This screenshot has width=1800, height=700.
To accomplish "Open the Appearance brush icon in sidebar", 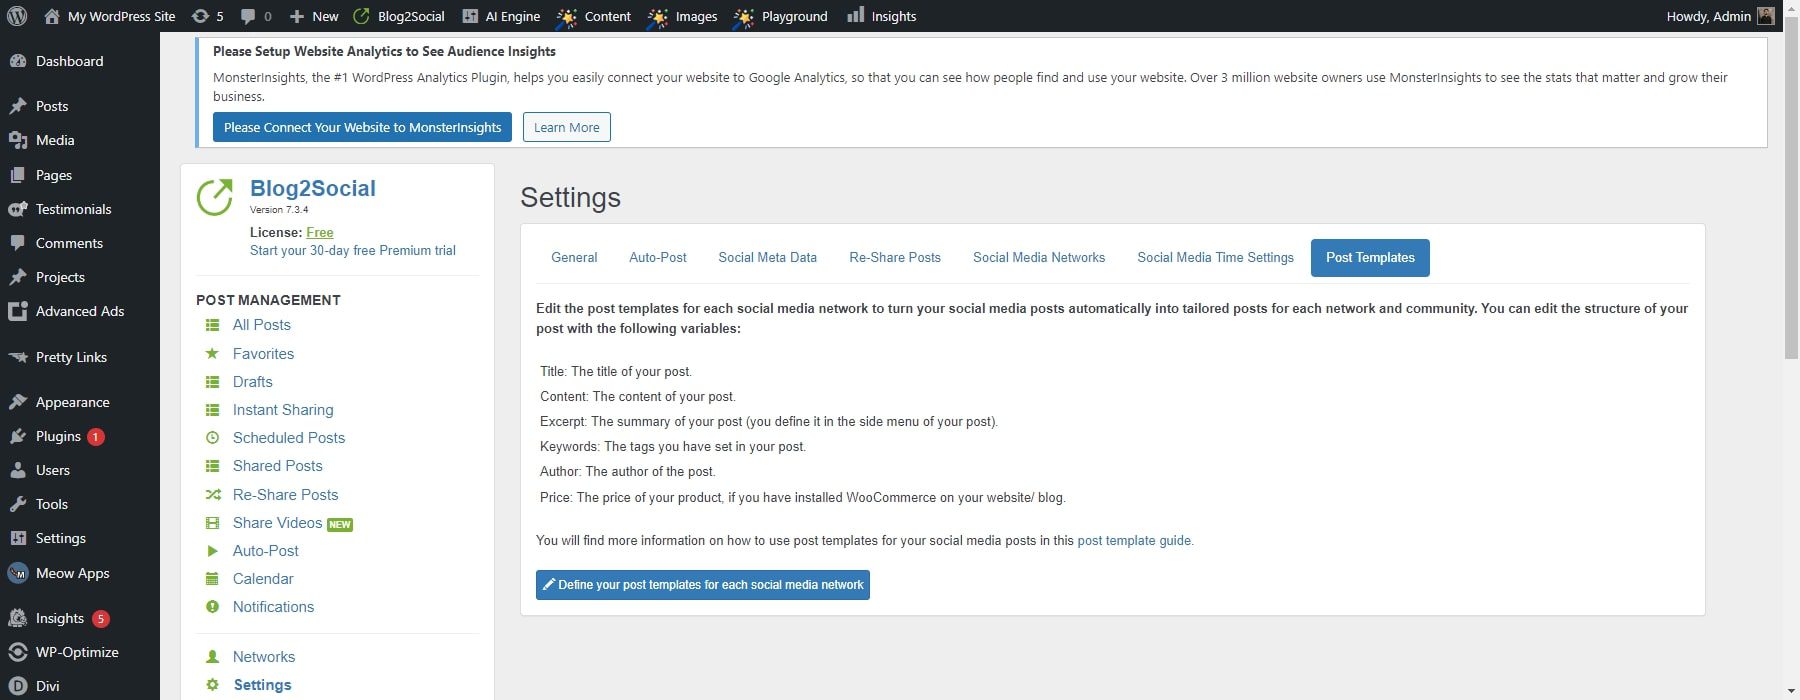I will (17, 402).
